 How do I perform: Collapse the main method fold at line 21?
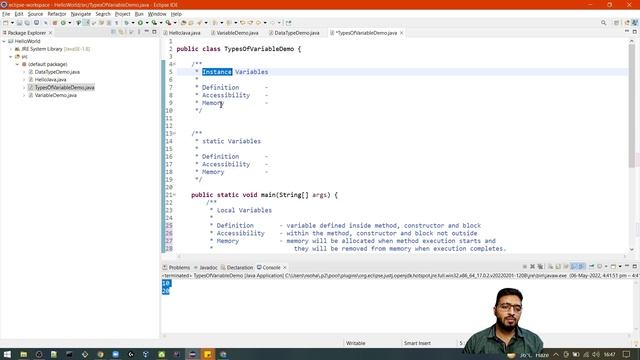[x=174, y=195]
